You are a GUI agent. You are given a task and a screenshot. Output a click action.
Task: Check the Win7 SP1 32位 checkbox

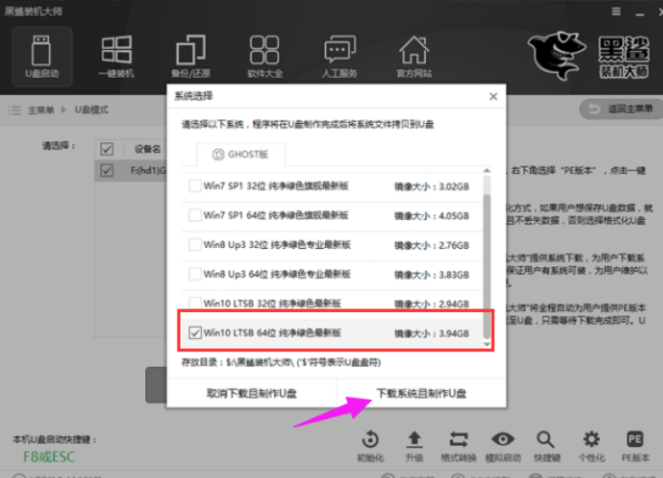[195, 186]
